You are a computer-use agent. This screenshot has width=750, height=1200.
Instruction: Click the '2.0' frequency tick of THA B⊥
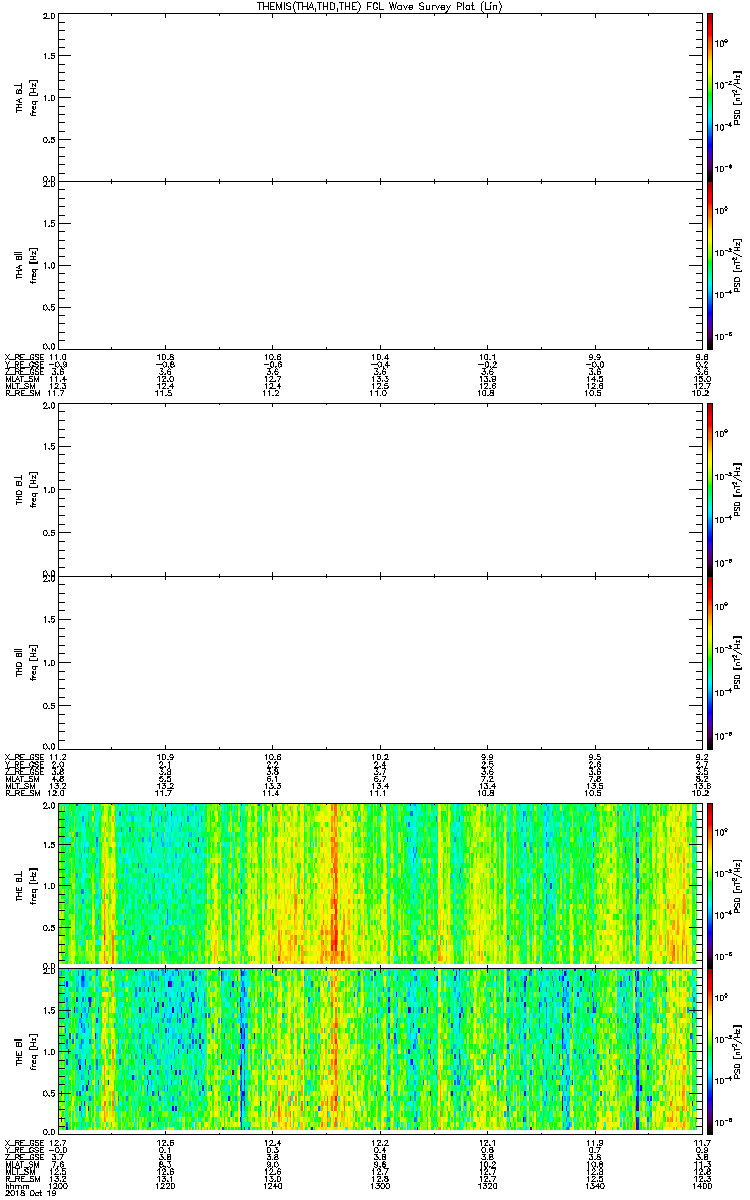(x=49, y=17)
